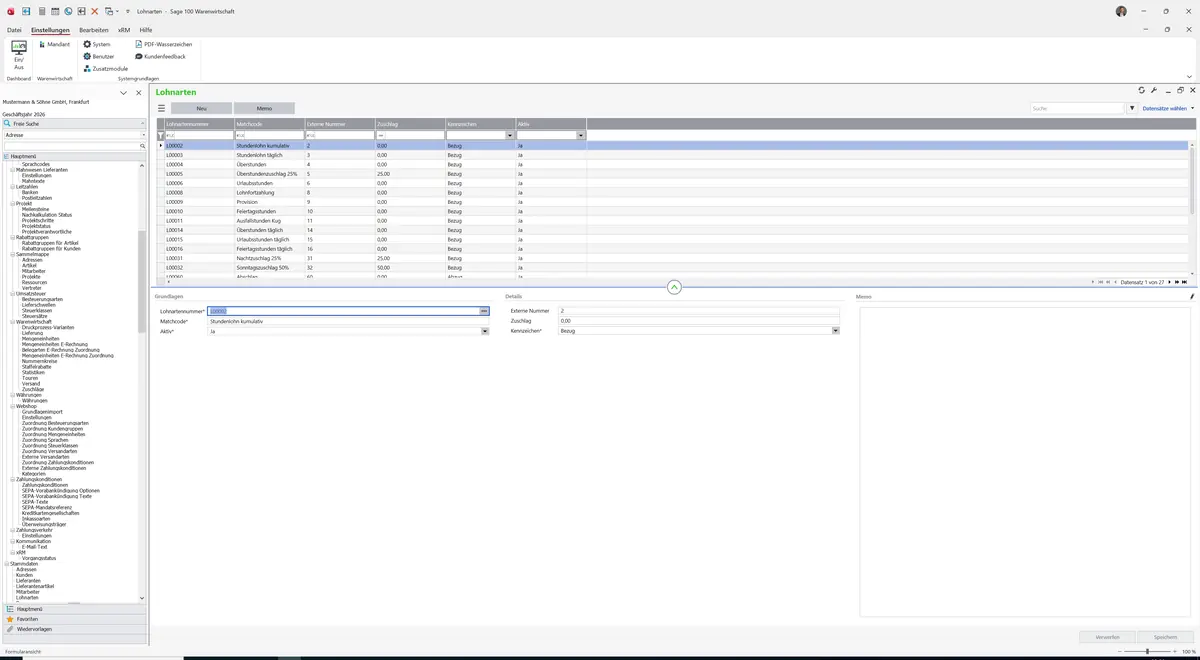Open the Hilfe menu

click(146, 30)
